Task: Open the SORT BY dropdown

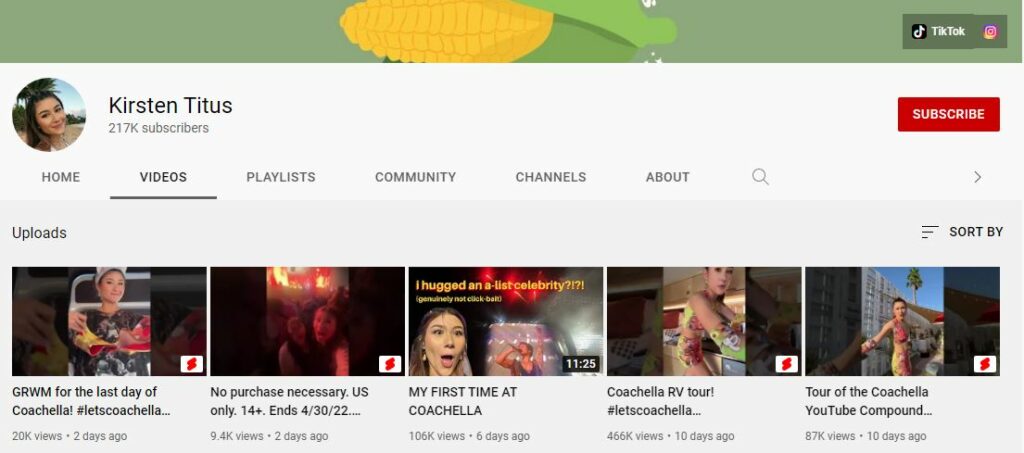Action: (x=962, y=232)
